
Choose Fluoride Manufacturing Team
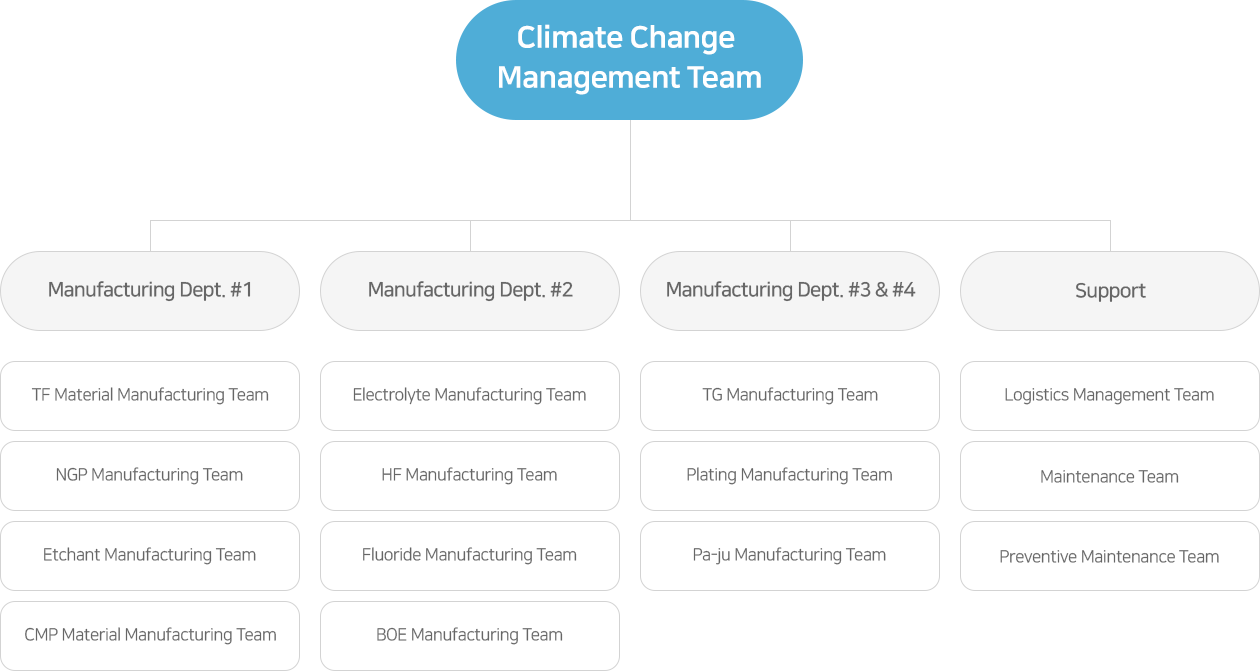tap(470, 556)
